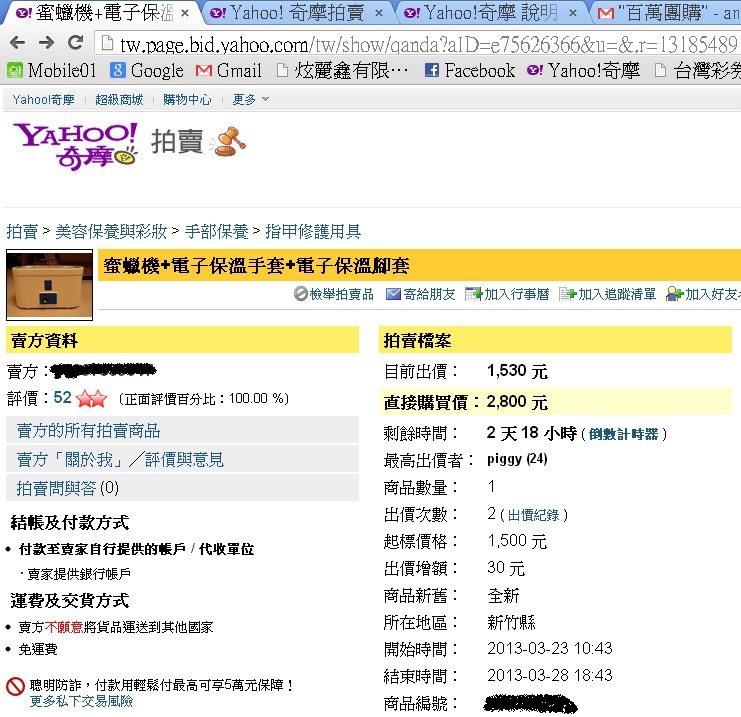741x717 pixels.
Task: Click the start time 2013-03-23 10:43
Action: coord(550,648)
